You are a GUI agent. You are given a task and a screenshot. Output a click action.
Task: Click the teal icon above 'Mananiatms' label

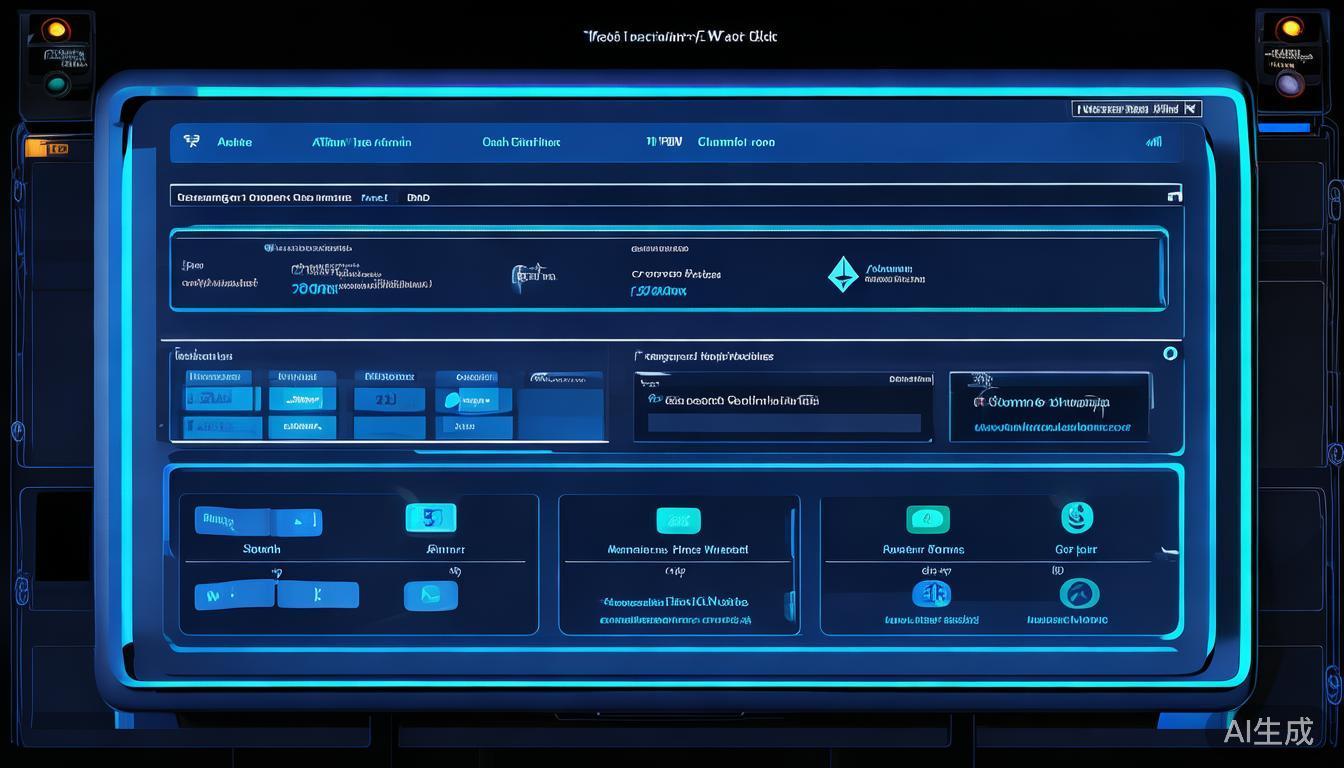(x=678, y=520)
